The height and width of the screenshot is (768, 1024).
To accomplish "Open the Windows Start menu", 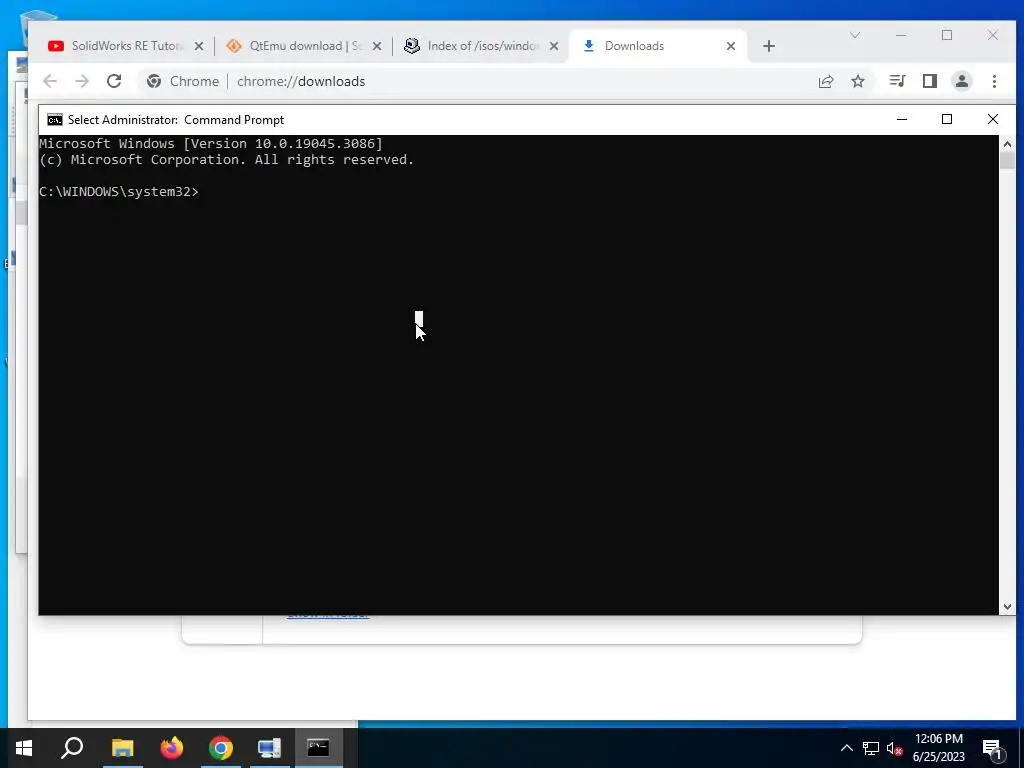I will [24, 748].
